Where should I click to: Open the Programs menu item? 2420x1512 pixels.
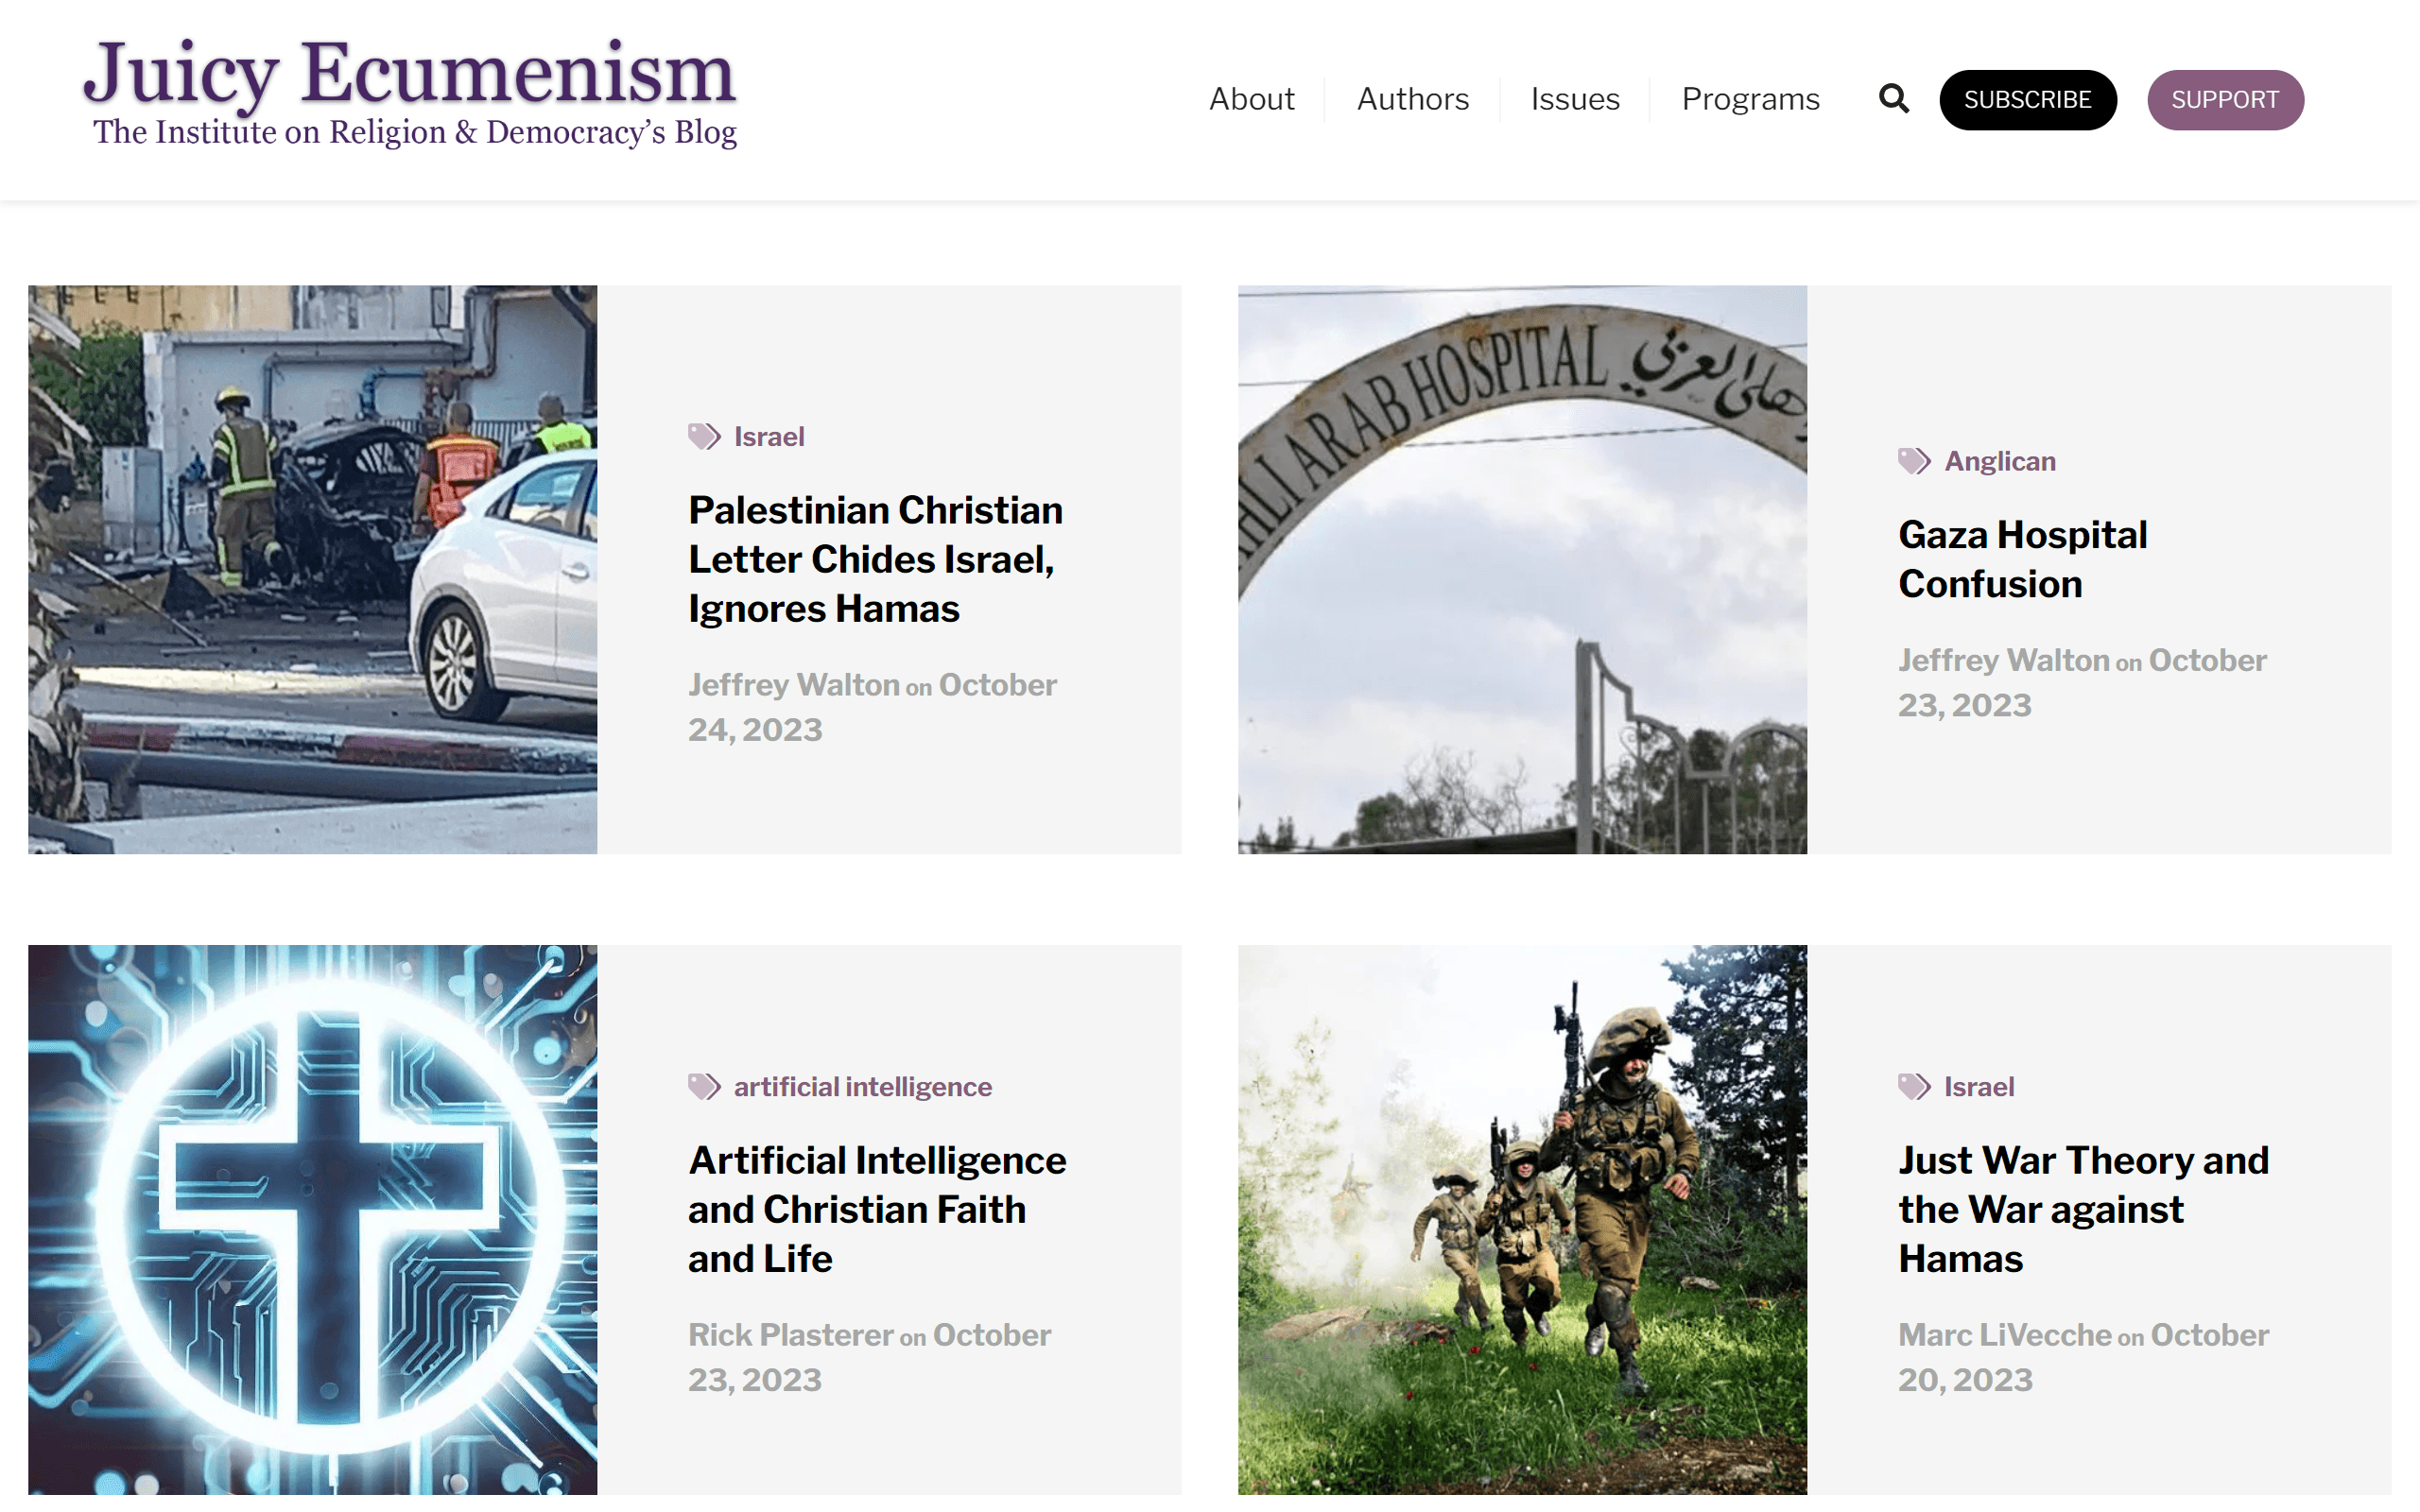pyautogui.click(x=1750, y=98)
